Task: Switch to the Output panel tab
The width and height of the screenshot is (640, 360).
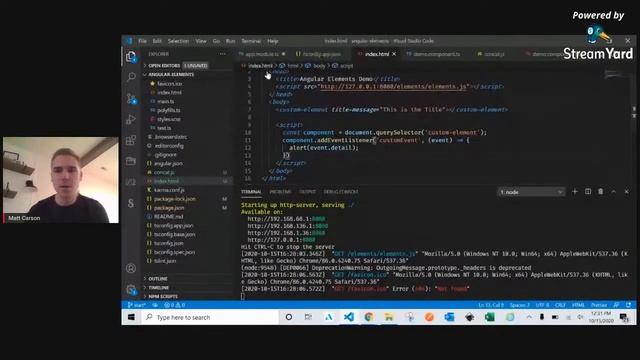Action: click(x=307, y=192)
